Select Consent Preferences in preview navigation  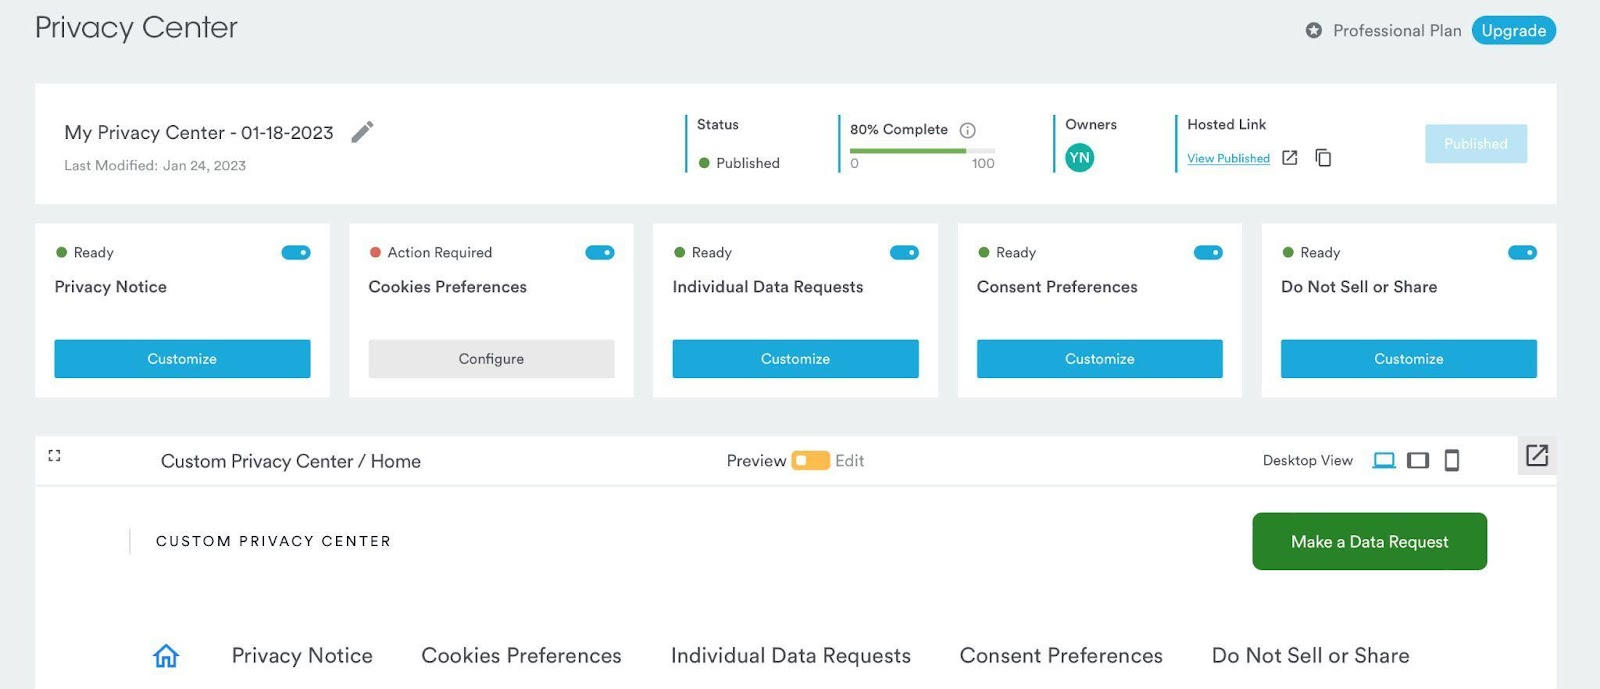pos(1061,656)
